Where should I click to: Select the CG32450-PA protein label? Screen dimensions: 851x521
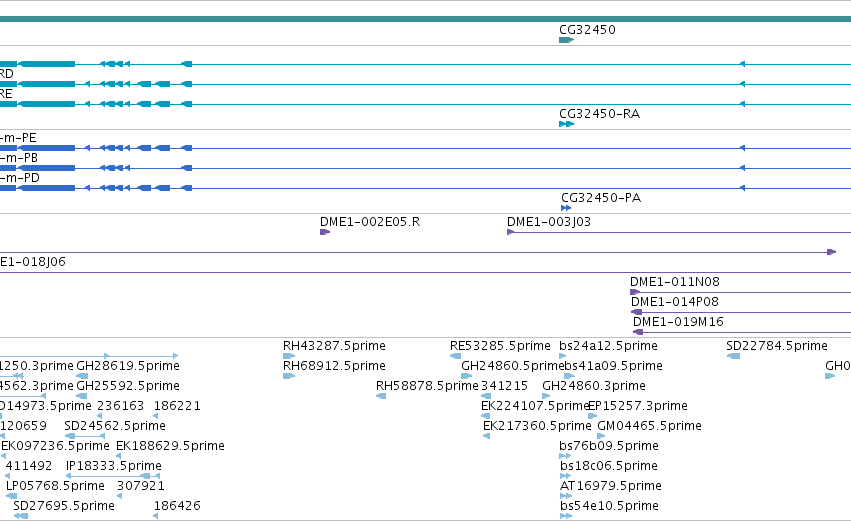pos(601,198)
